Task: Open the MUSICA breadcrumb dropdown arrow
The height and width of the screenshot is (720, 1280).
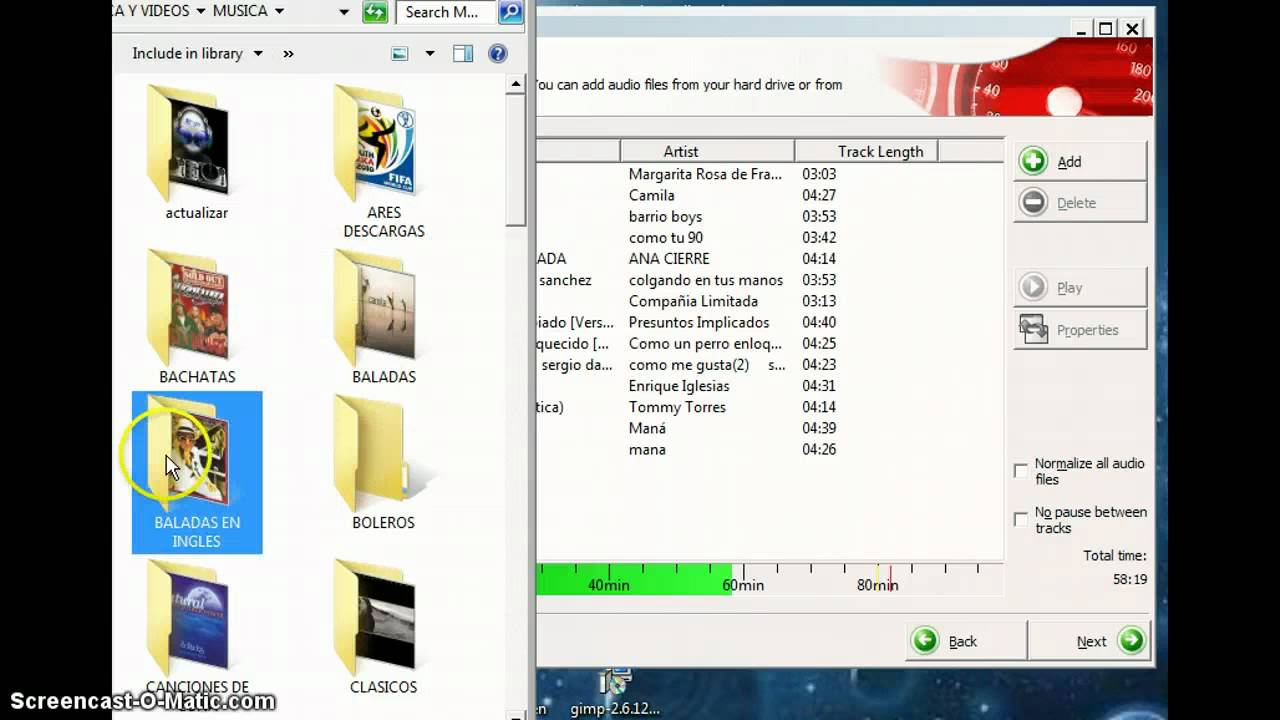Action: [279, 11]
